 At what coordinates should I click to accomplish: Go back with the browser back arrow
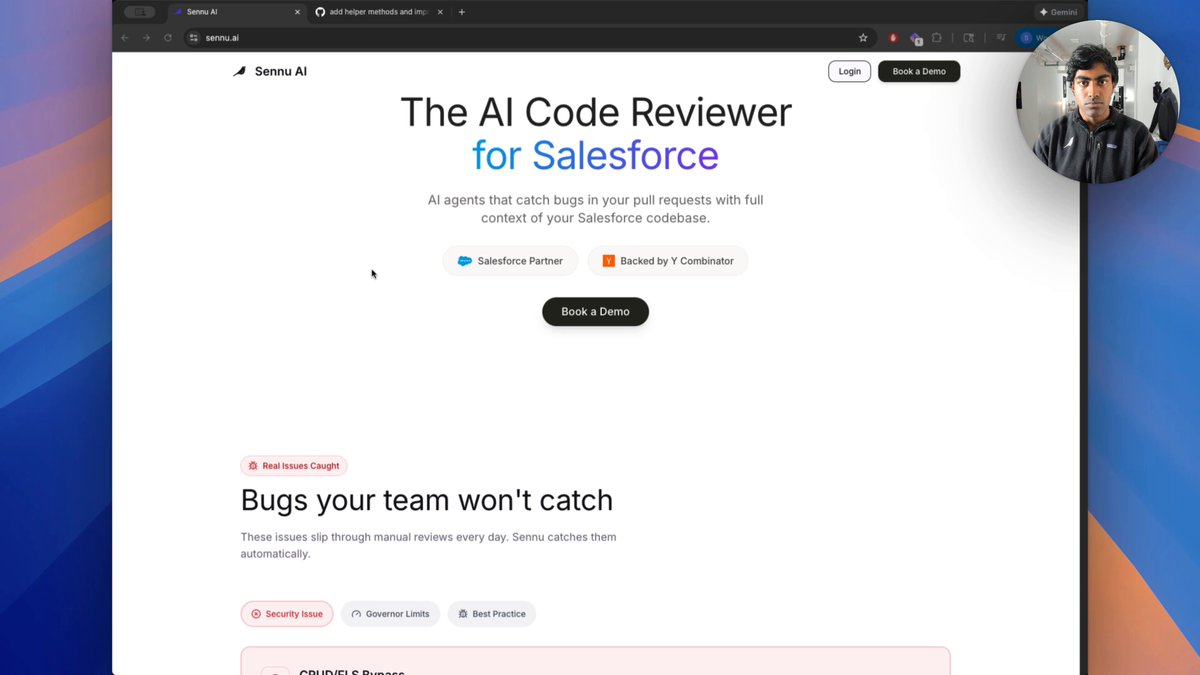tap(125, 38)
